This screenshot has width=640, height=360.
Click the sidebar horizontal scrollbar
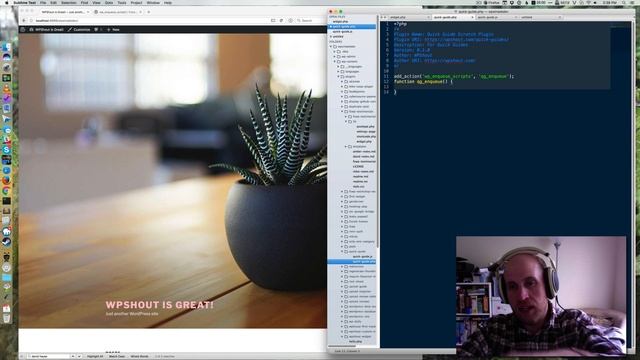coord(342,346)
